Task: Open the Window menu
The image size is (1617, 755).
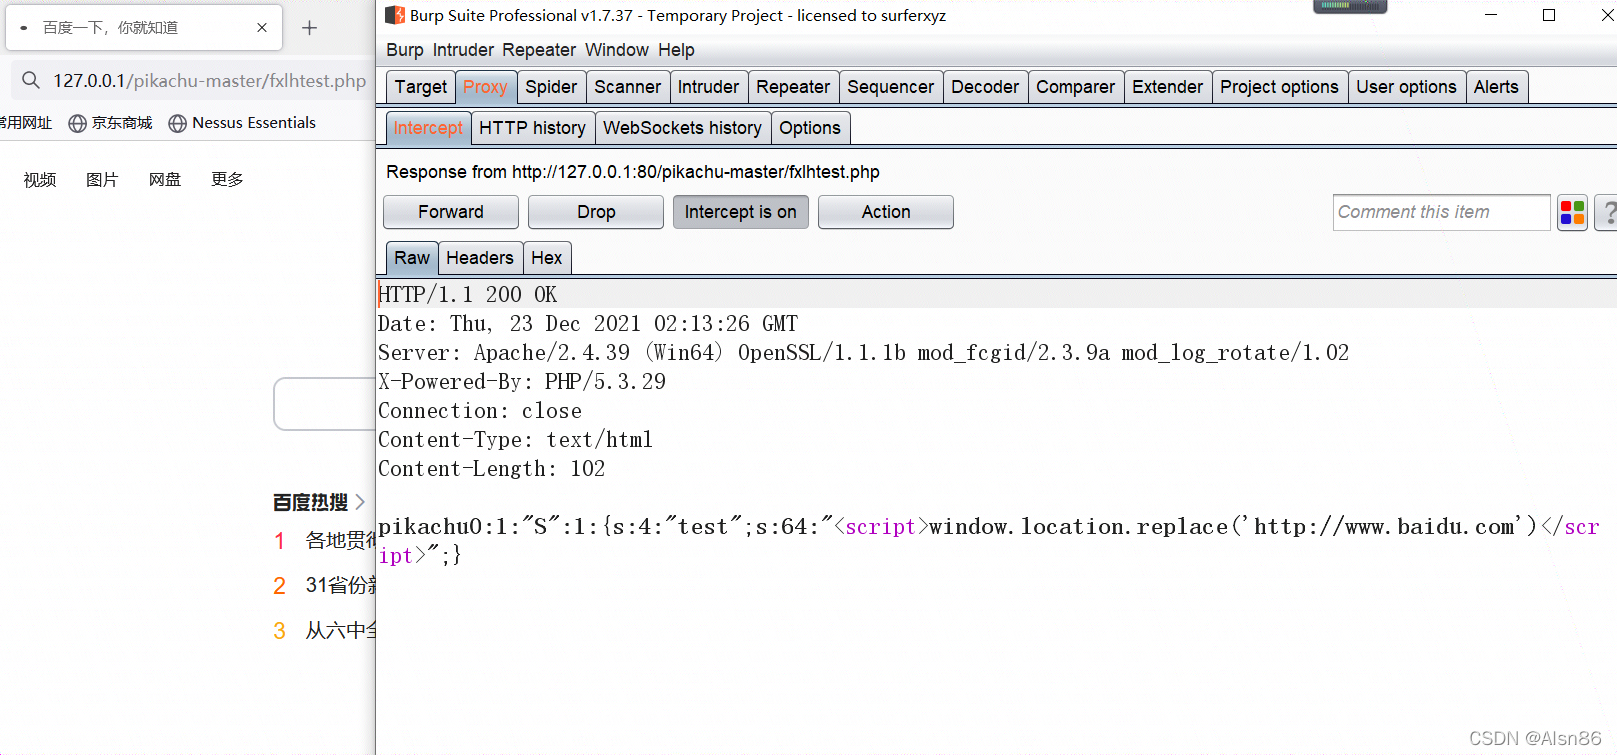Action: click(x=617, y=50)
